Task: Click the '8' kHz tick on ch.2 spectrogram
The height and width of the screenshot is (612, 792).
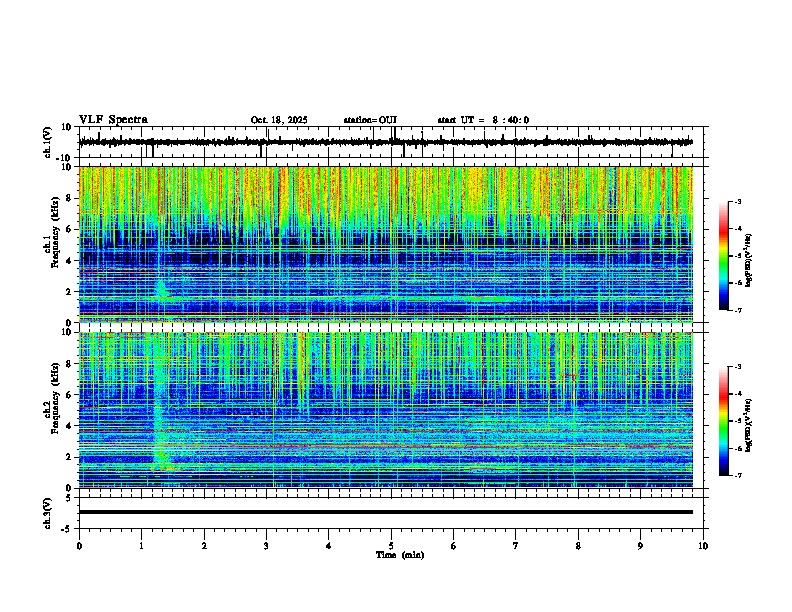Action: (69, 364)
